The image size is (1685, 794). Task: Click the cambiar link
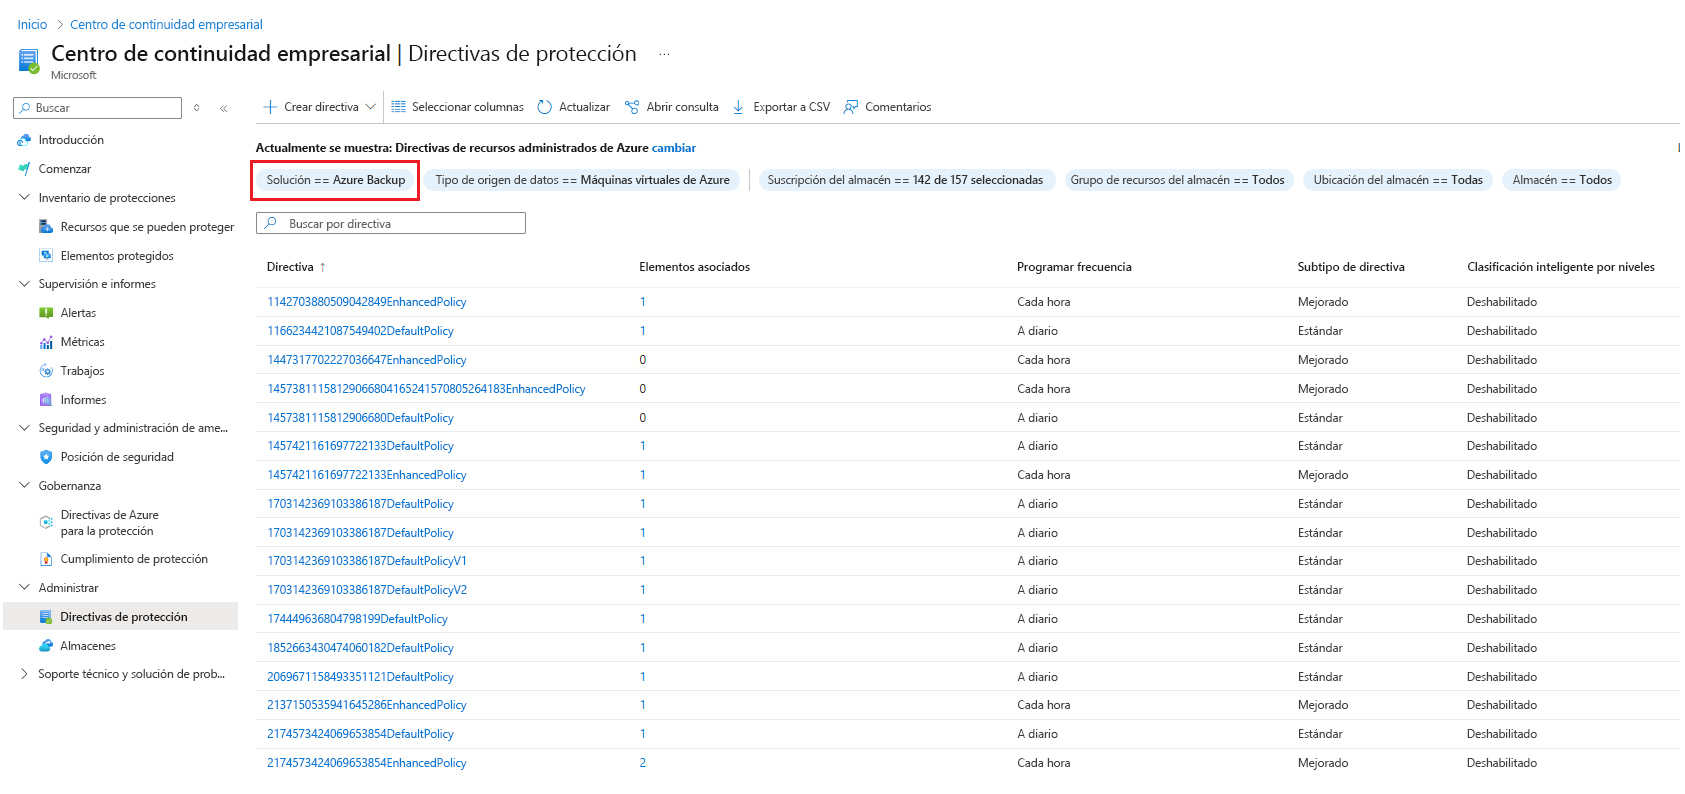(x=674, y=148)
